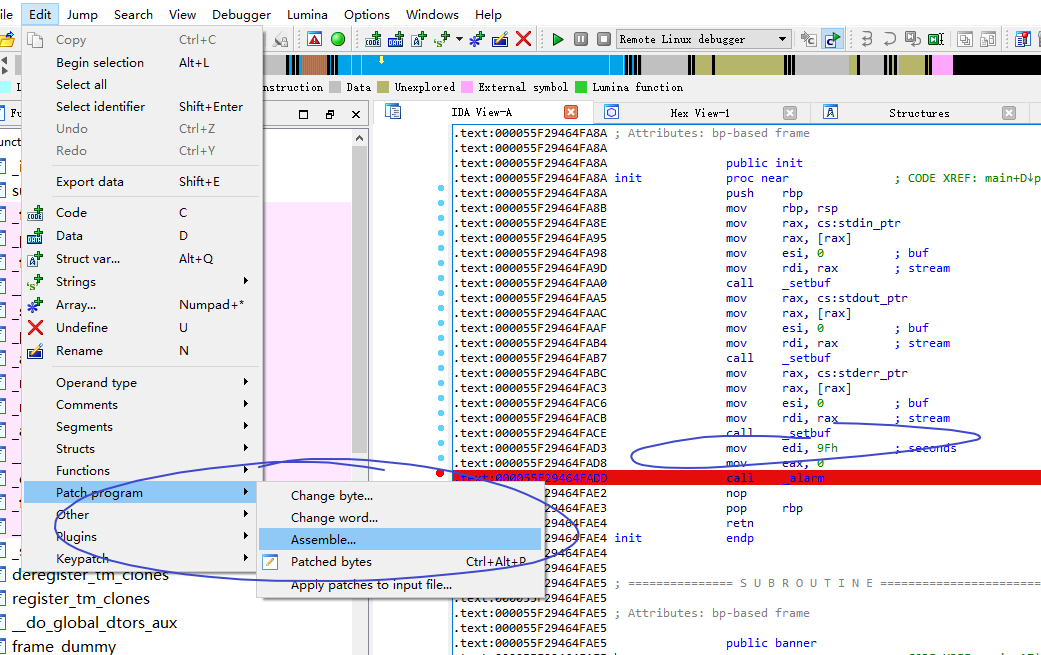Select Apply patches to input file...
Screen dimensions: 1041x655
tap(400, 585)
